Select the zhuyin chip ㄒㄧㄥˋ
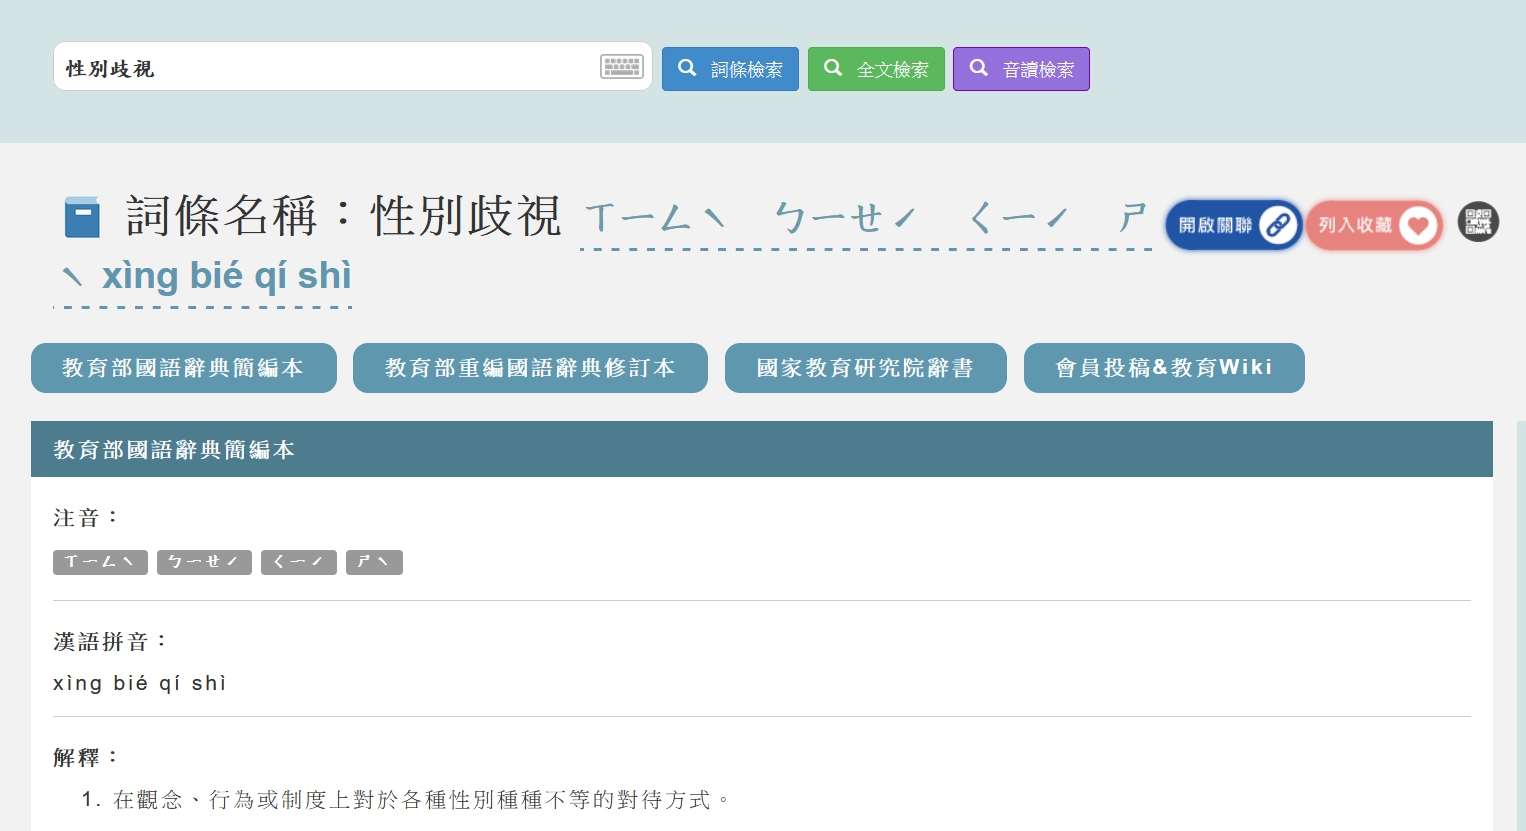1526x831 pixels. tap(100, 562)
